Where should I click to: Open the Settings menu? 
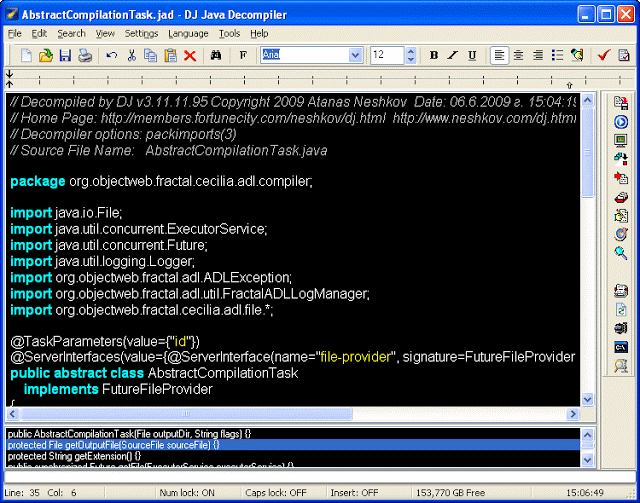pyautogui.click(x=141, y=33)
